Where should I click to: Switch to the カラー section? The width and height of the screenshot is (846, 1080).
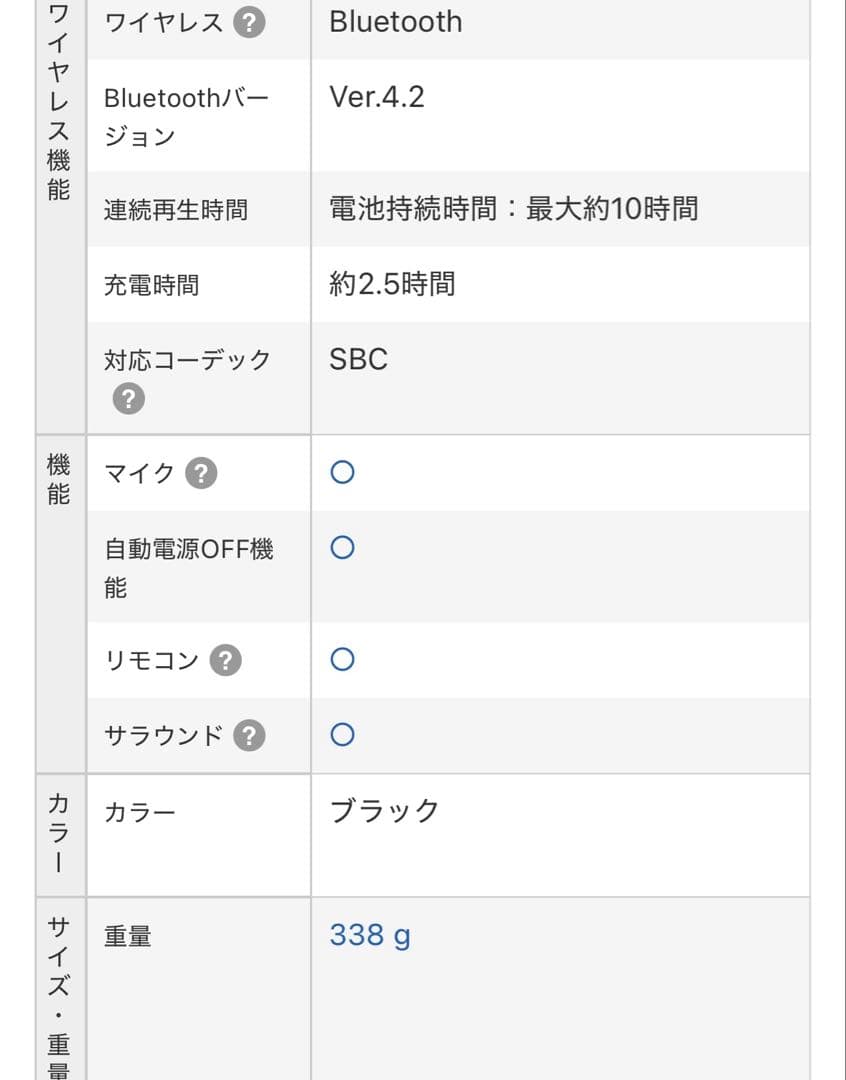tap(57, 830)
